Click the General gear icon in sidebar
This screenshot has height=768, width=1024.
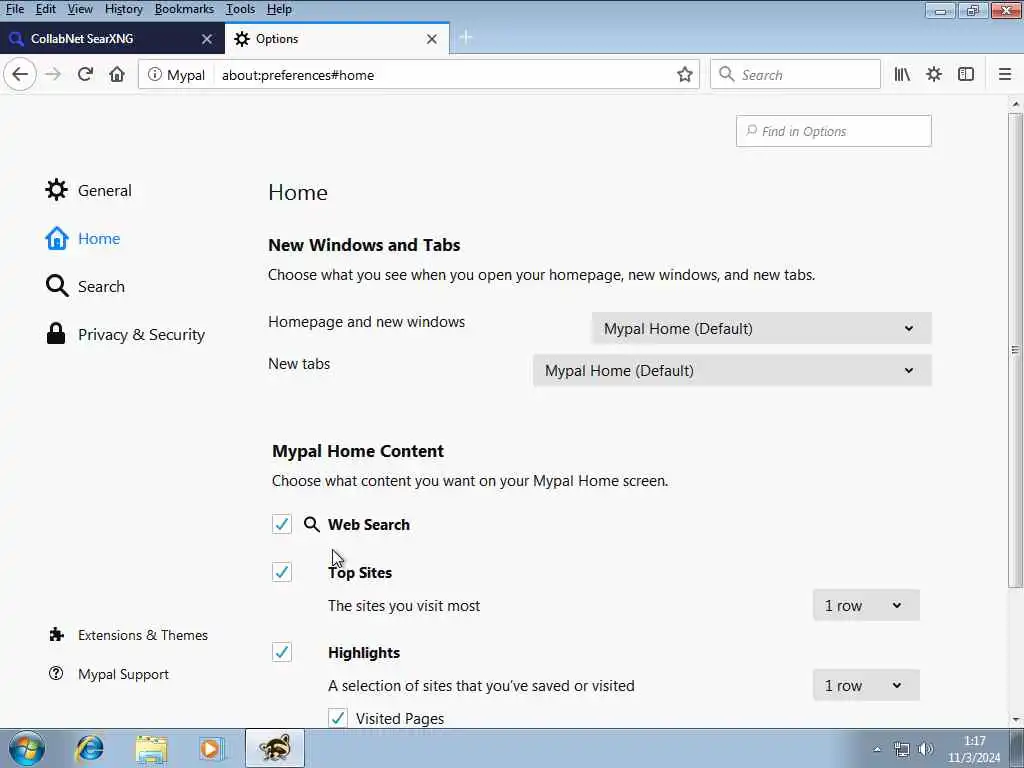click(x=56, y=190)
